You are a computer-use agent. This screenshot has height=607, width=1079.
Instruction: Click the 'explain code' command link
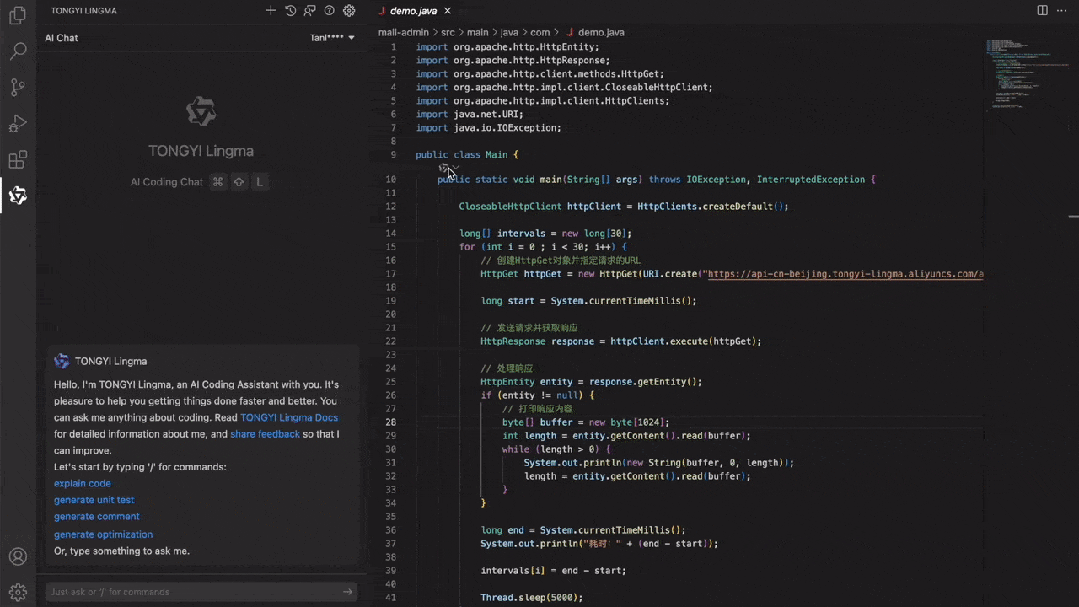(82, 483)
